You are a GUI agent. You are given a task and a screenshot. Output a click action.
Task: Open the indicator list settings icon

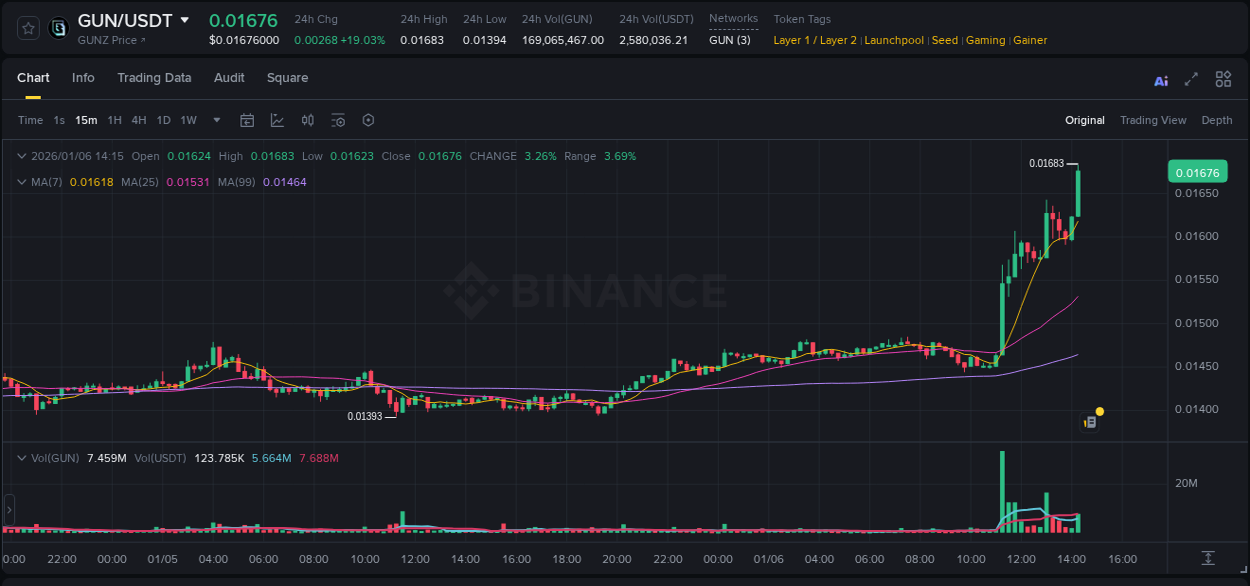coord(338,120)
